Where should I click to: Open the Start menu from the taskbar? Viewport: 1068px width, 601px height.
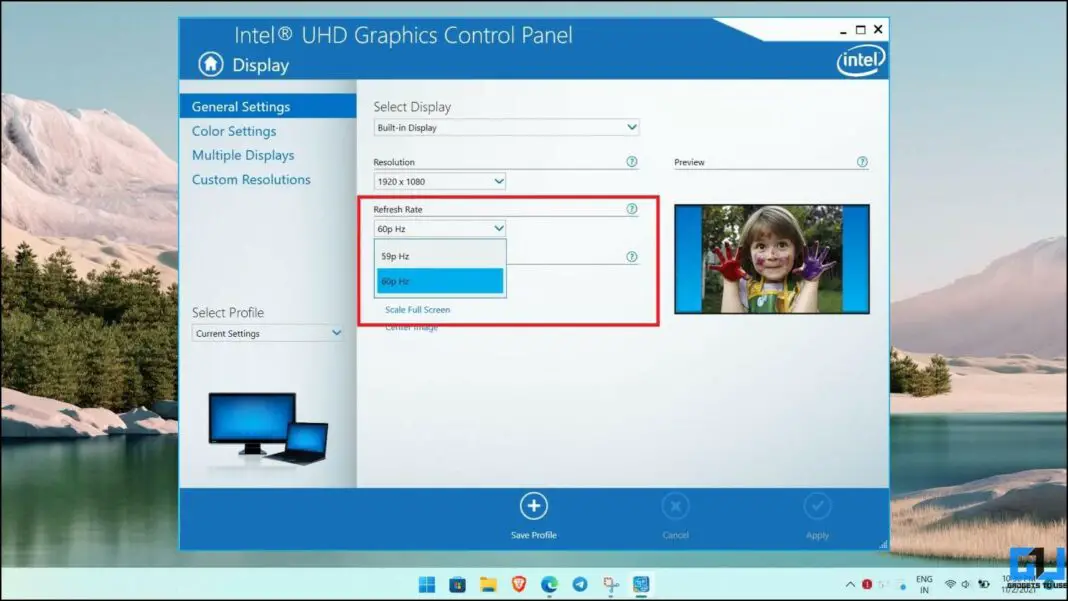(427, 584)
